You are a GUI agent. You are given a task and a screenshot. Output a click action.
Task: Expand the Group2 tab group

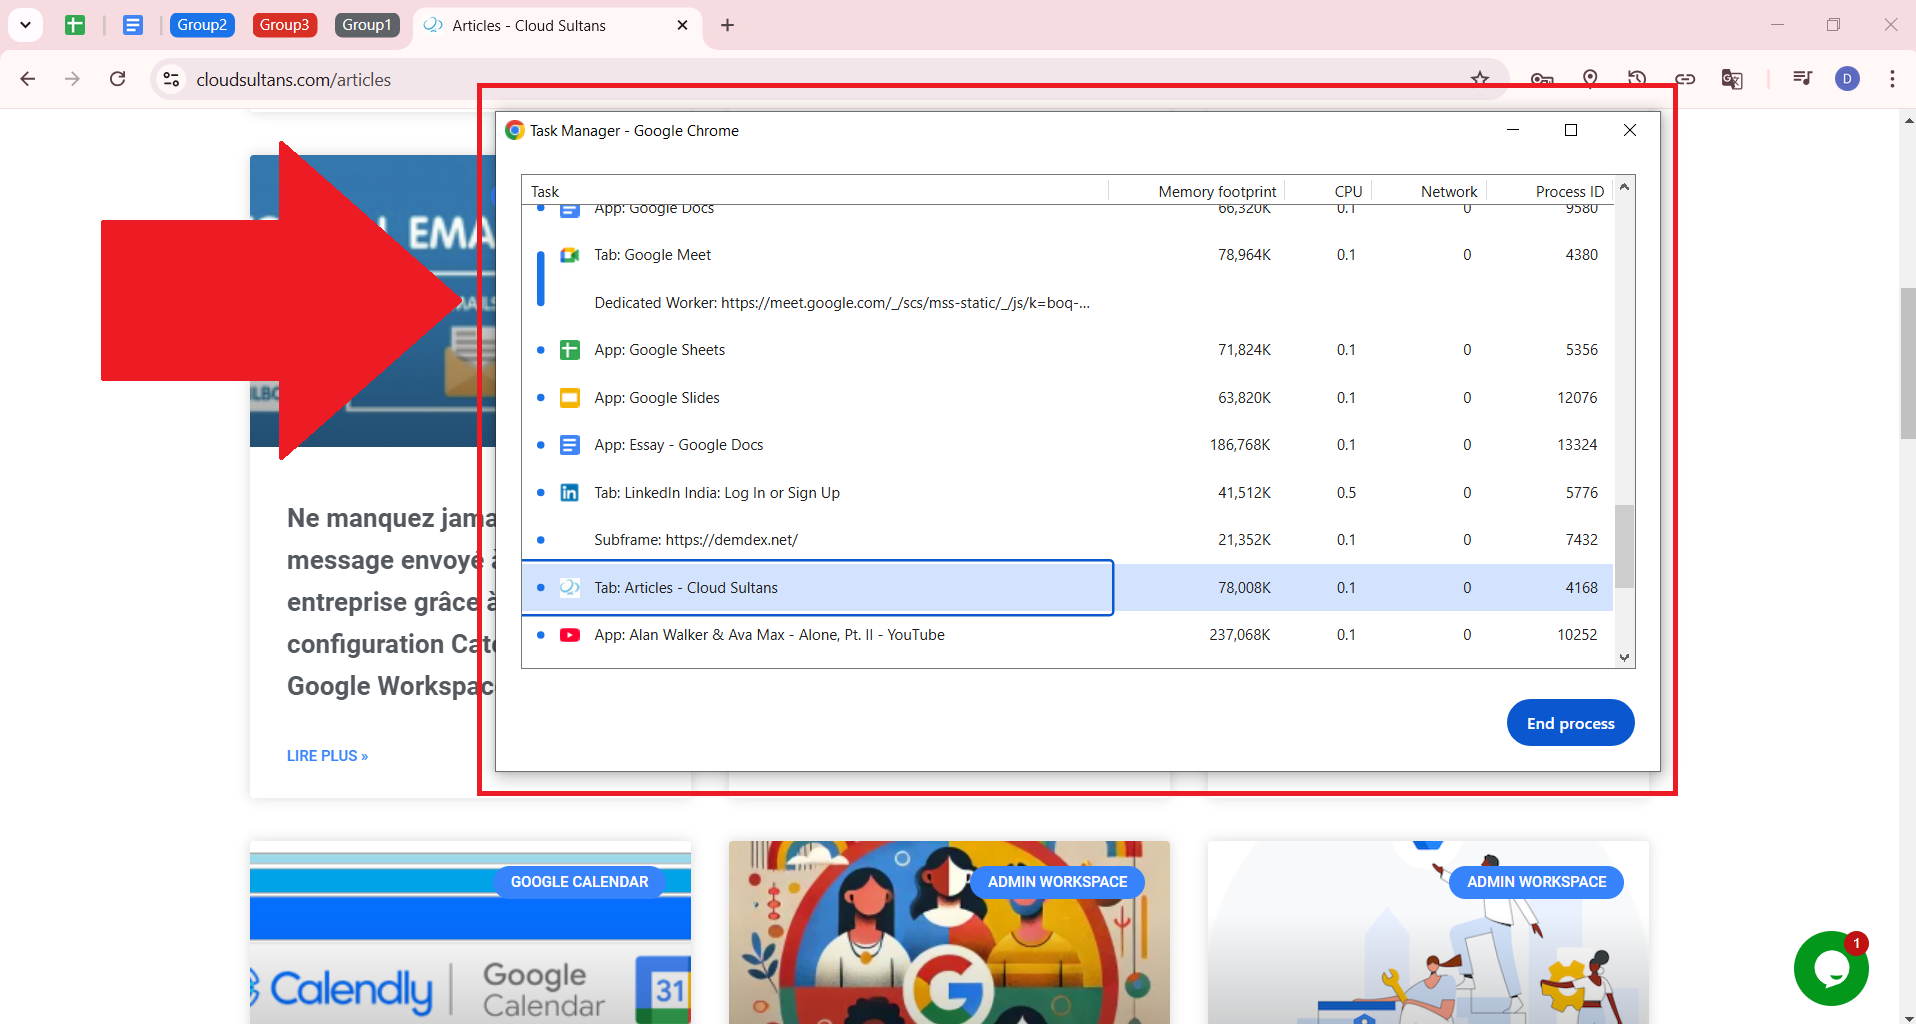(202, 25)
